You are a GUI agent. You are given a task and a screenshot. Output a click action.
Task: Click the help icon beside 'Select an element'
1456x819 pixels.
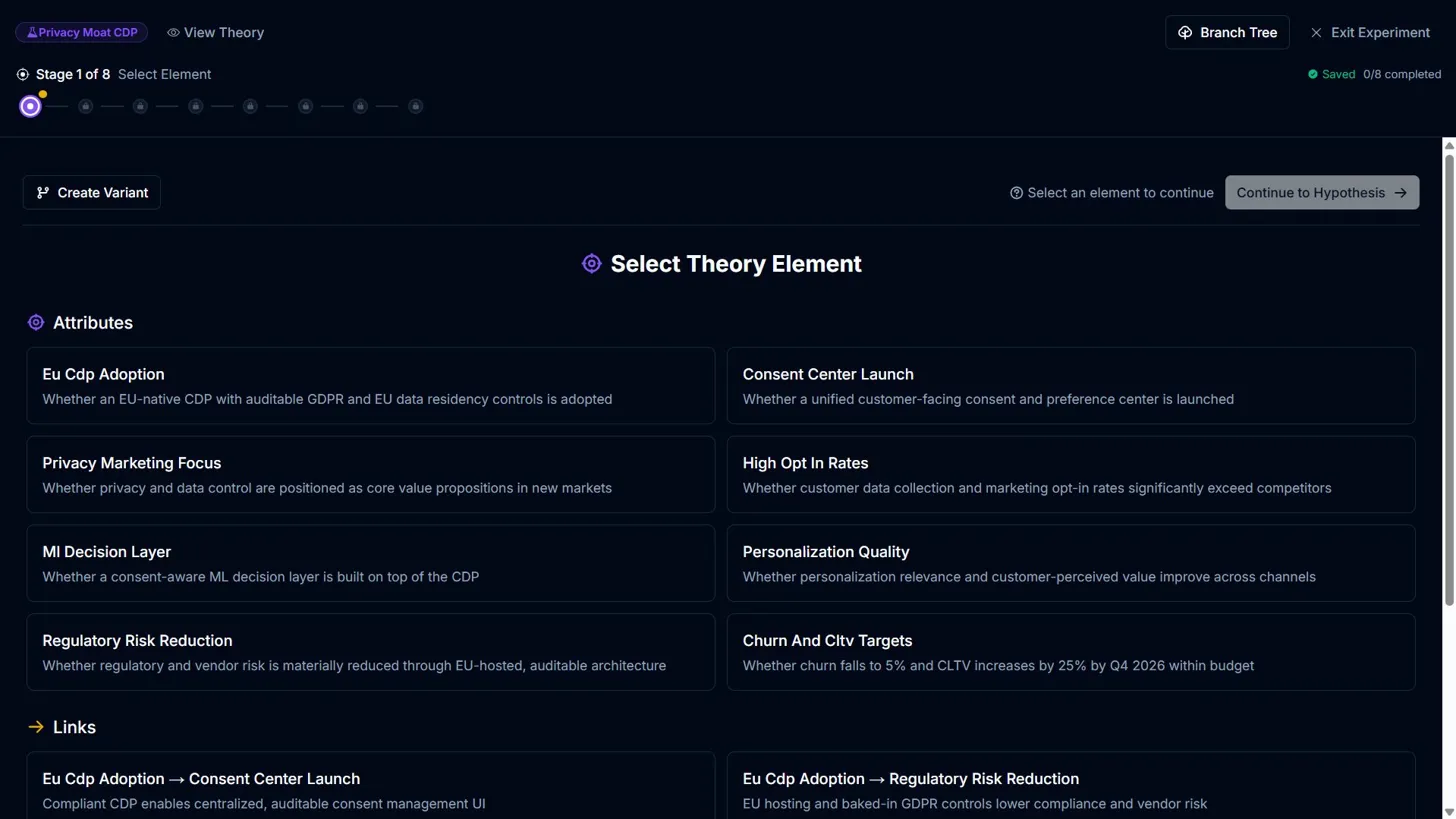click(1017, 193)
